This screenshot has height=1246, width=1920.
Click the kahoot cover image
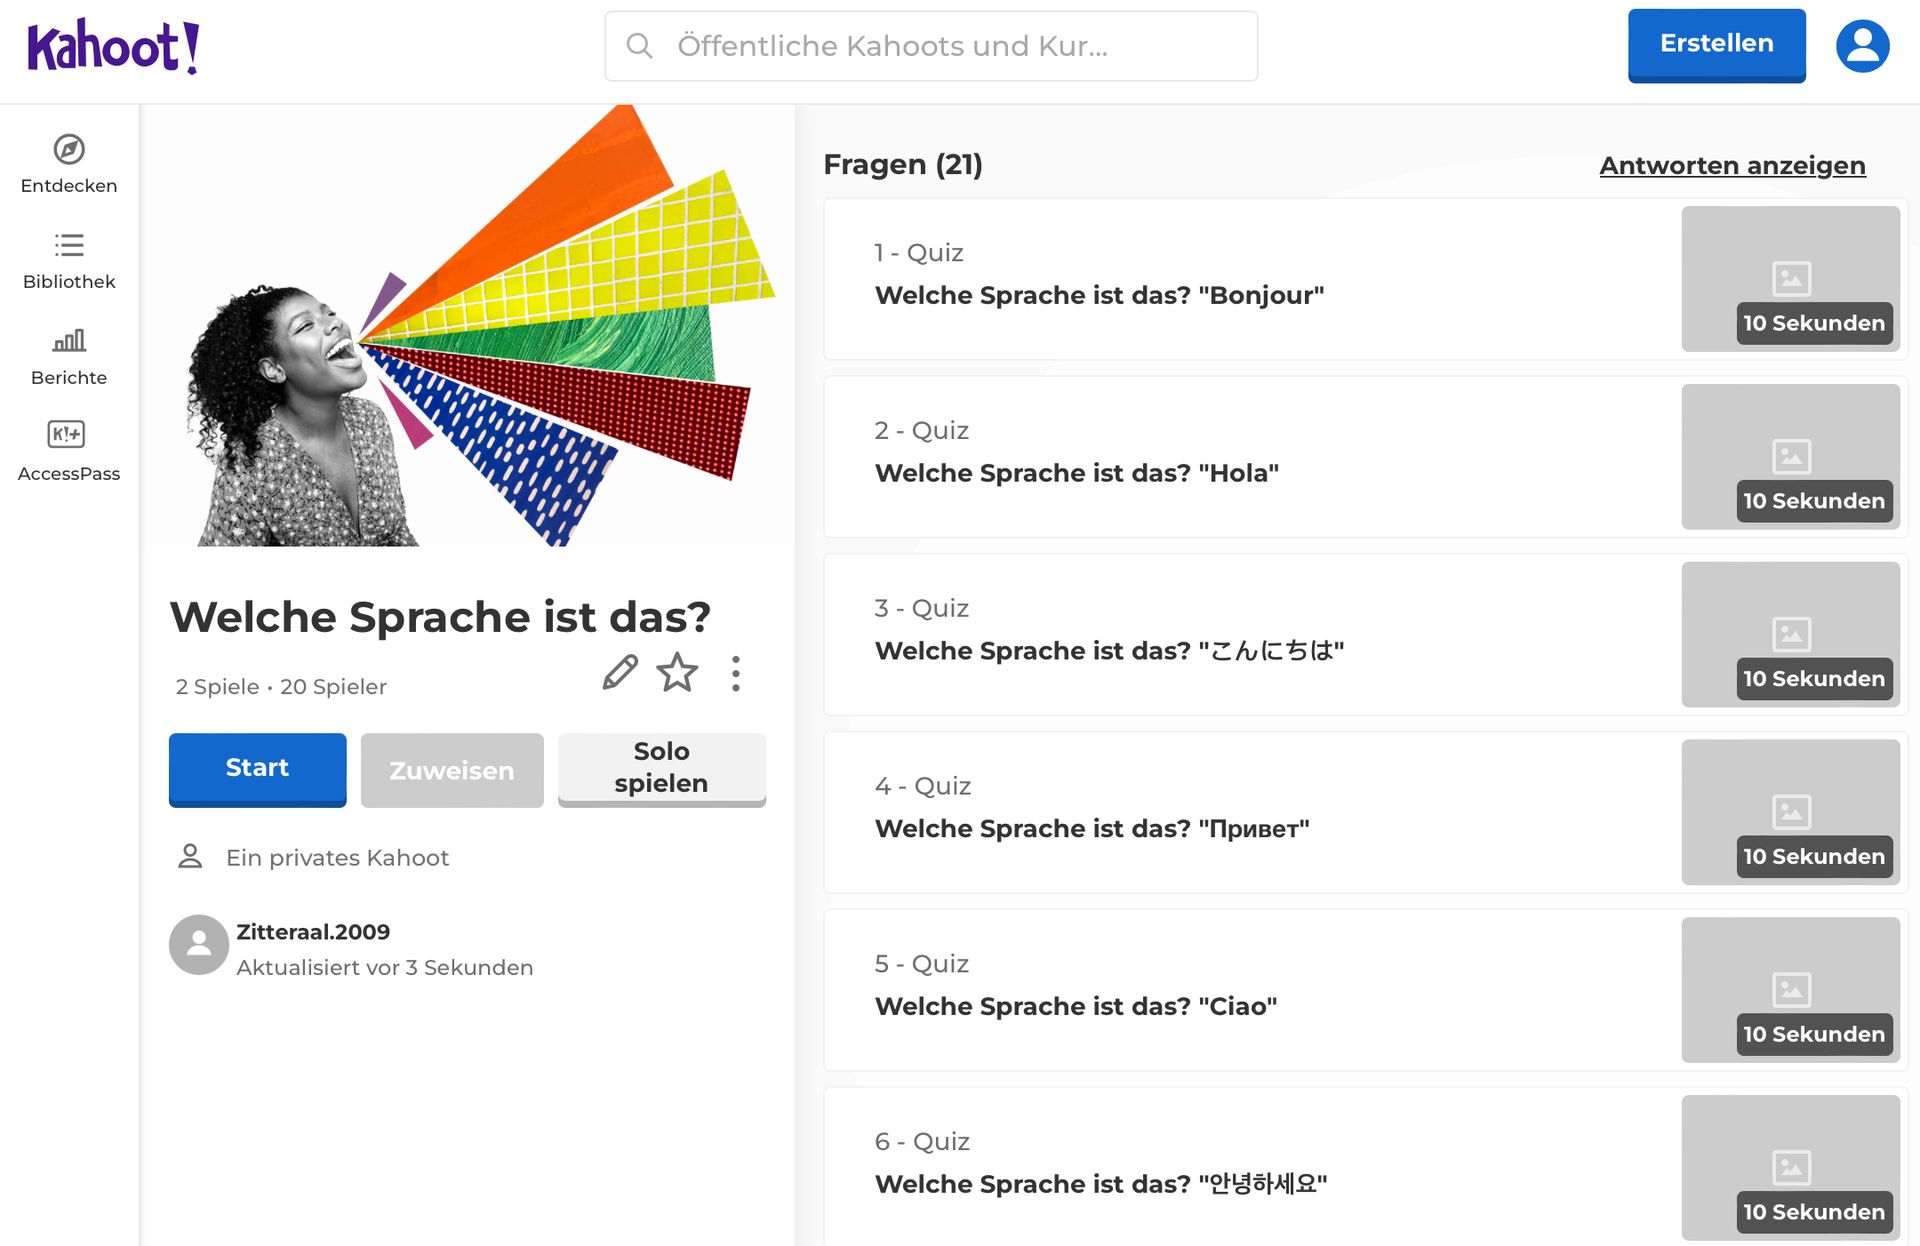[x=468, y=326]
